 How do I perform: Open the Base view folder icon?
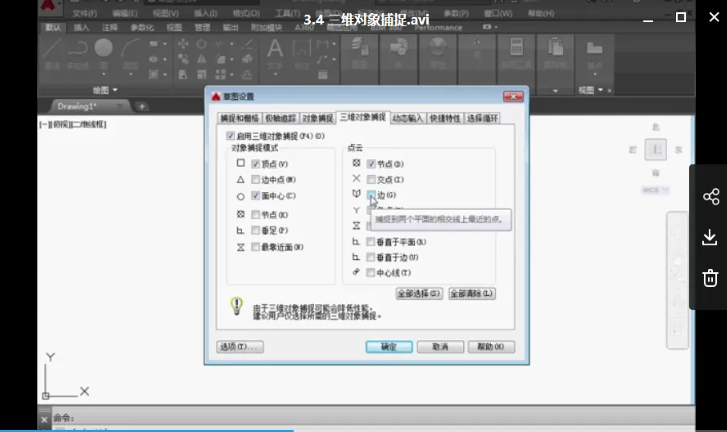pyautogui.click(x=594, y=48)
